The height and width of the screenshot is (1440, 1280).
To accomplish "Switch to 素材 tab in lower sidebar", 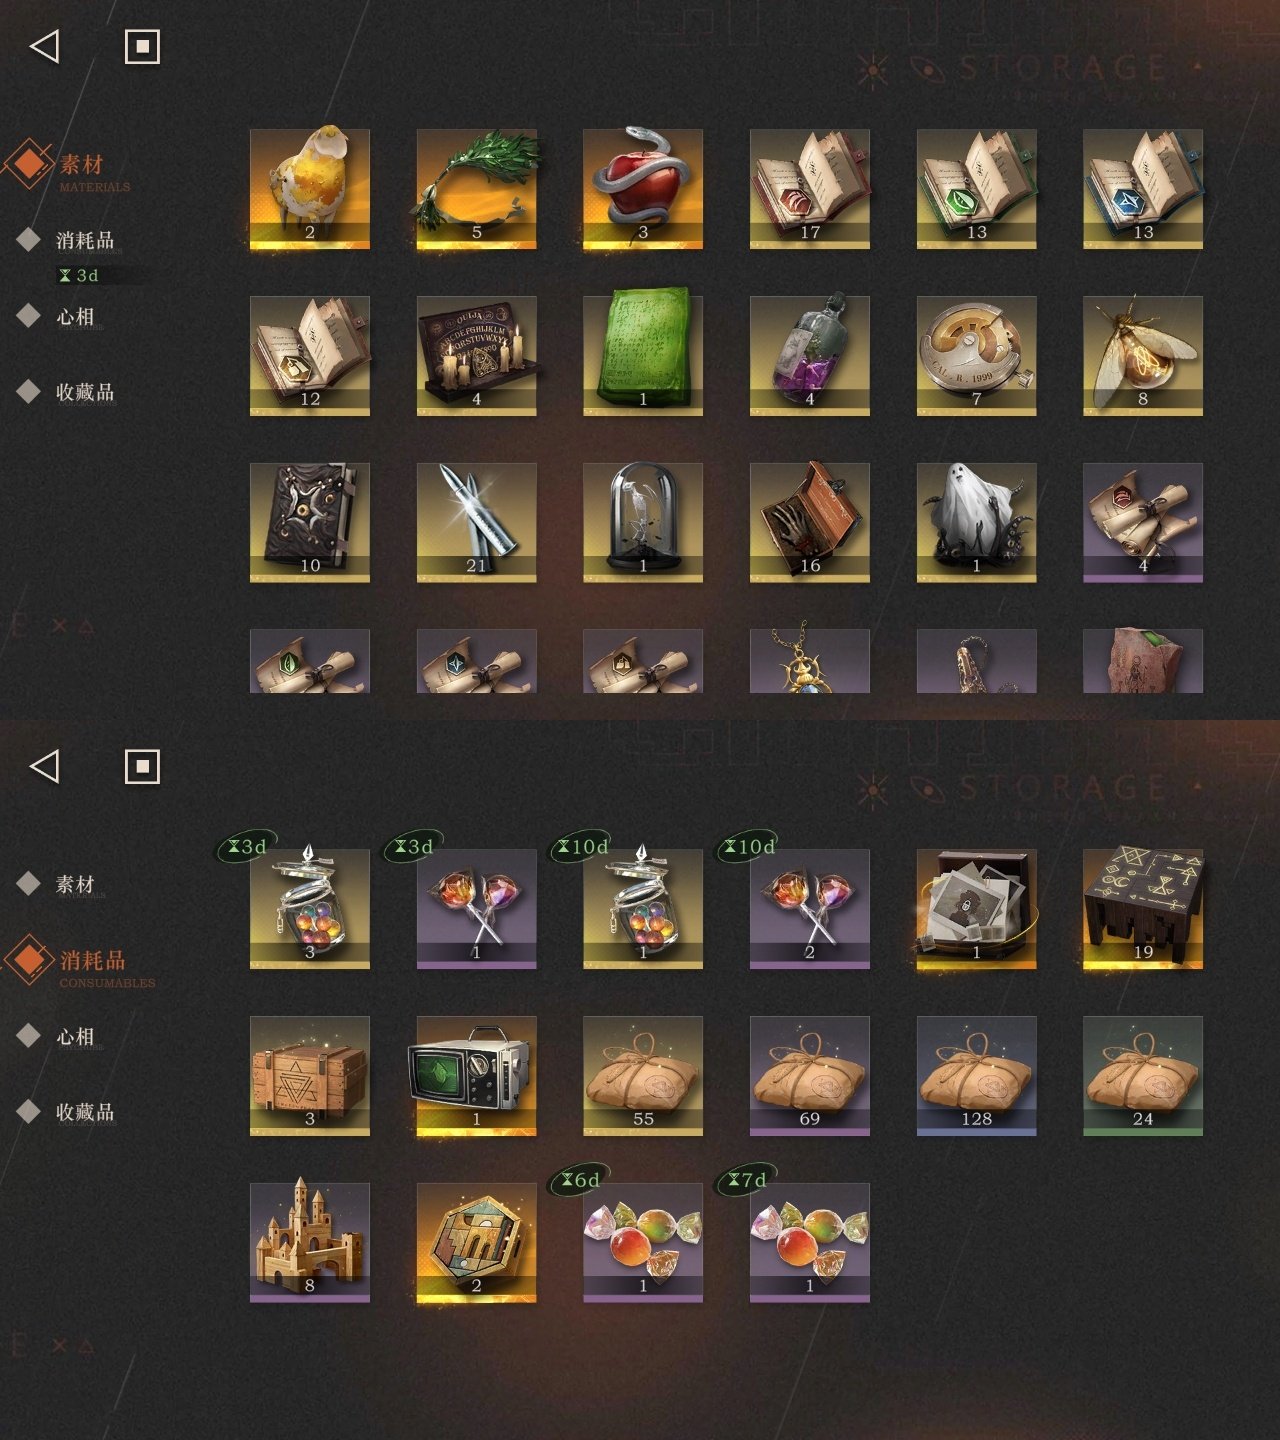I will coord(75,884).
